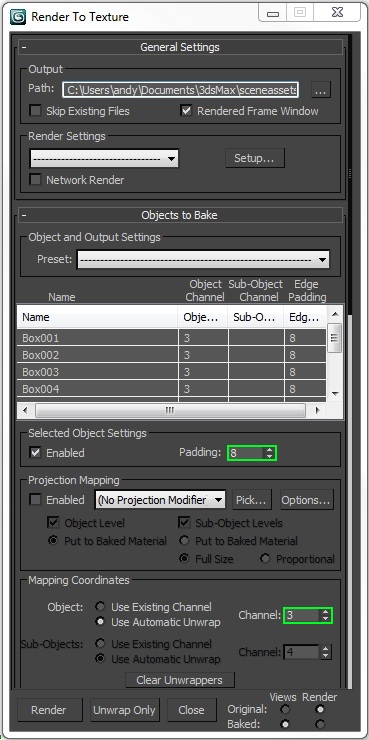Click the Padding value field
This screenshot has width=369, height=740.
coord(245,453)
